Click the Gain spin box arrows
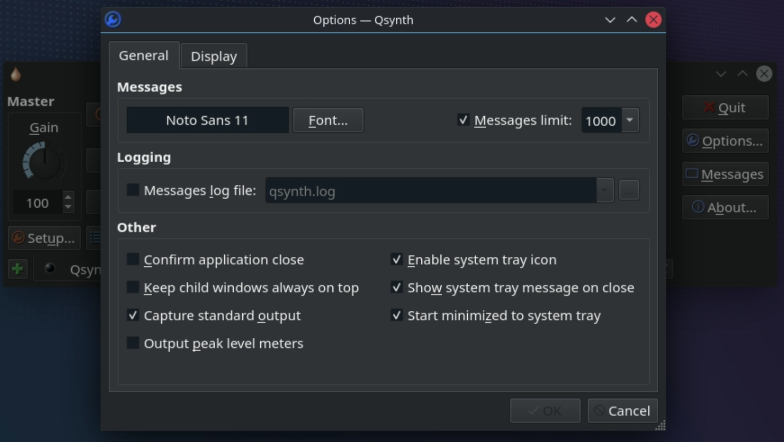The image size is (784, 442). pos(68,203)
